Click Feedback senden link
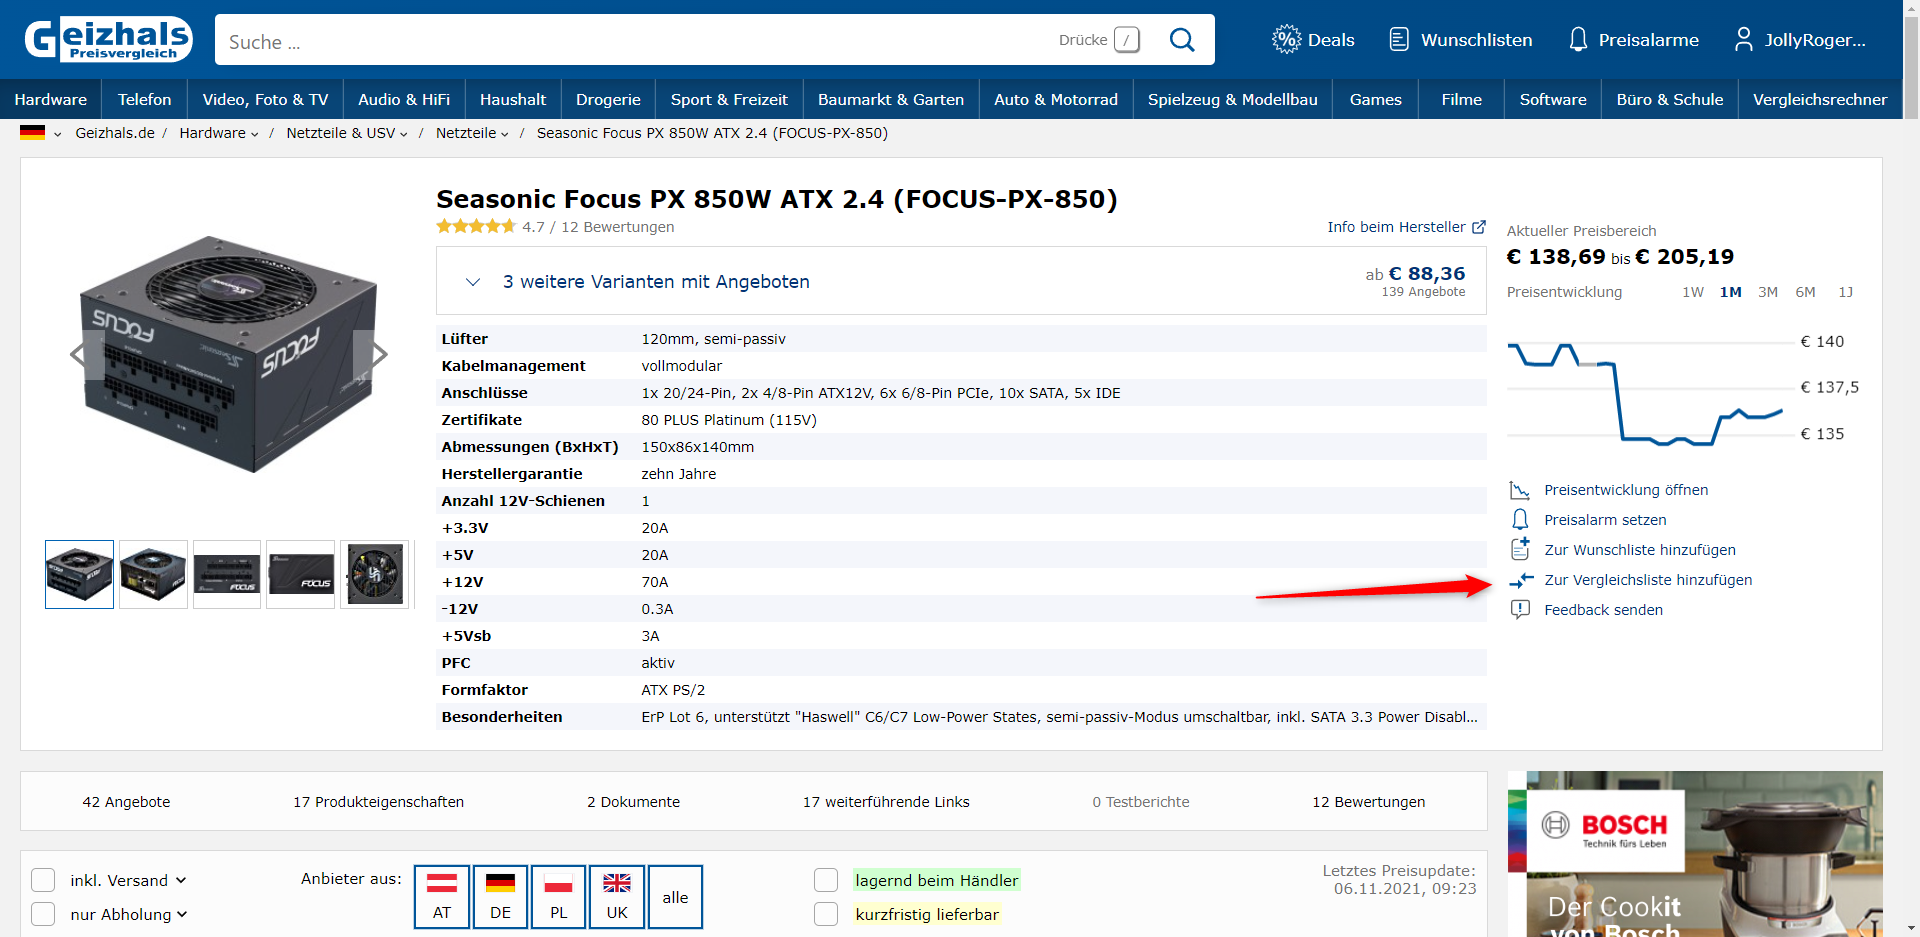 [1603, 610]
